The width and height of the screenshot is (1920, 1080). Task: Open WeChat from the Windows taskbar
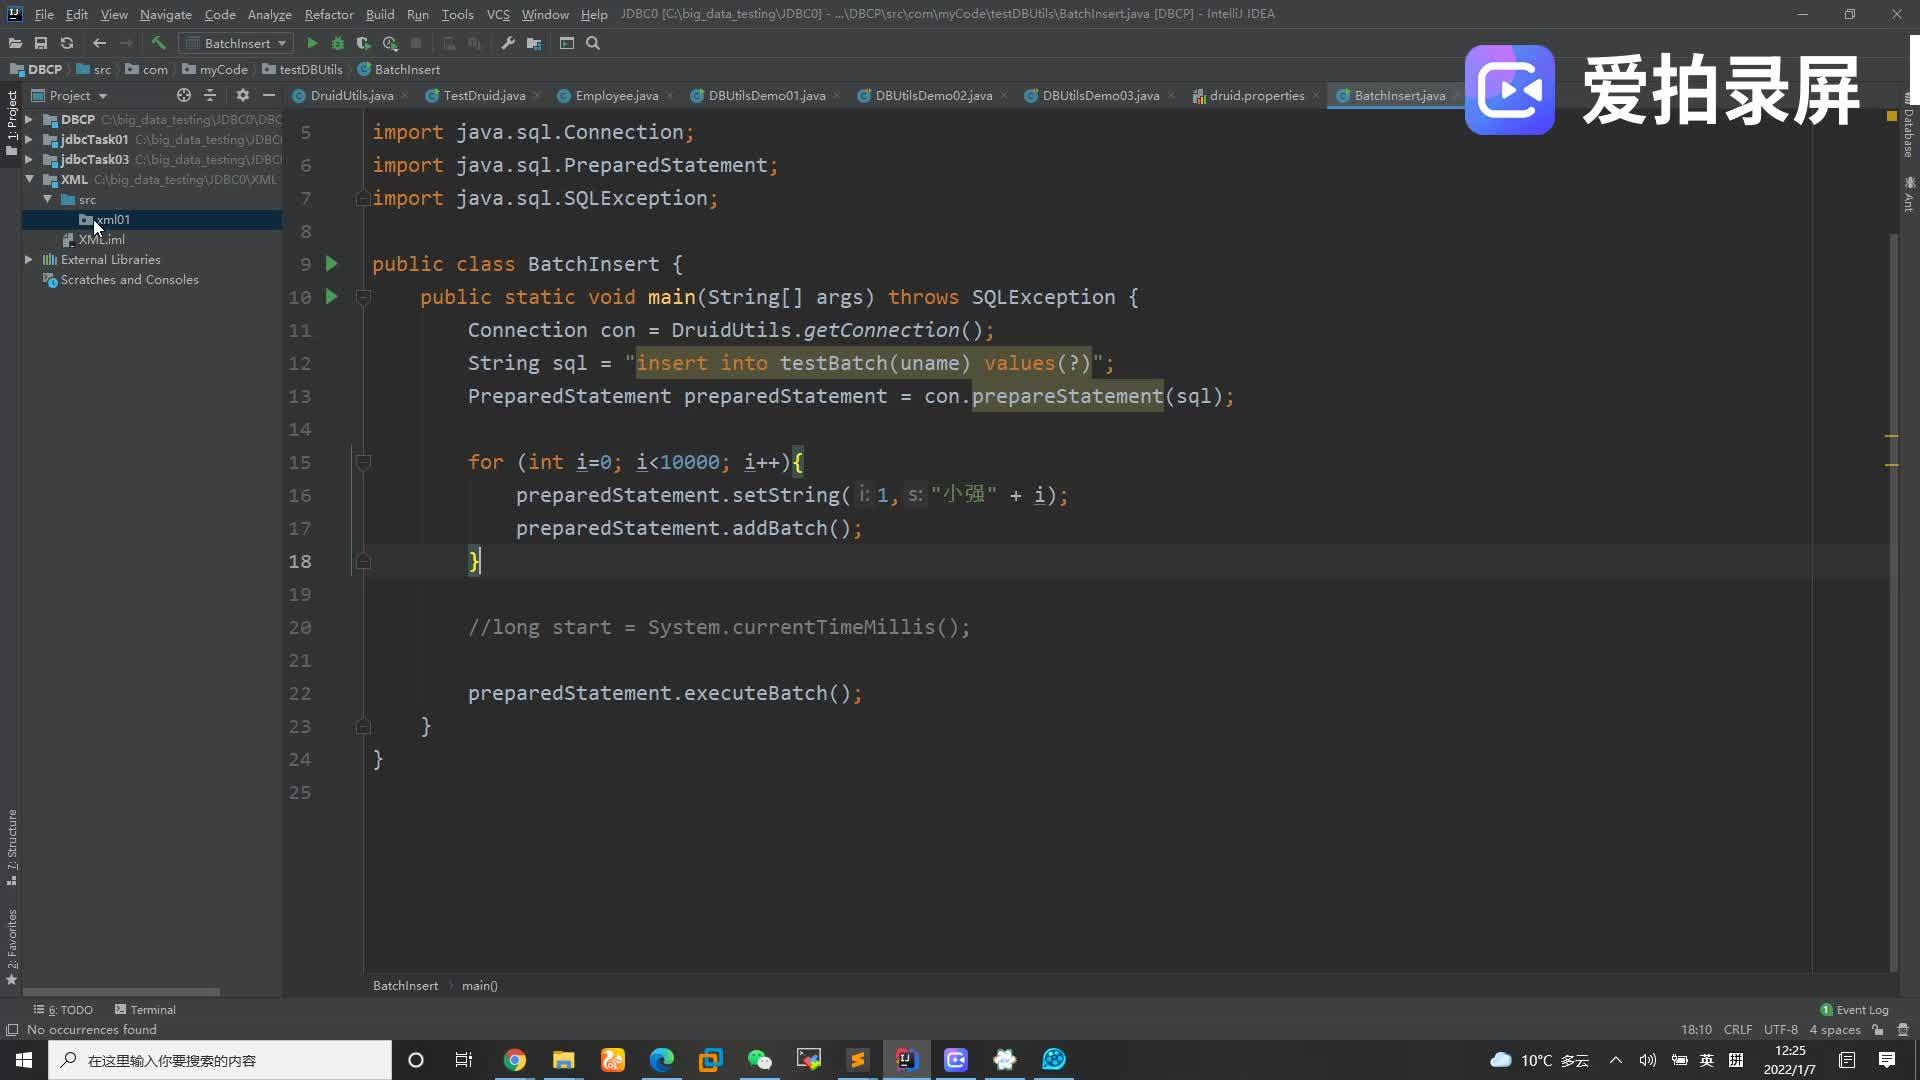[760, 1060]
